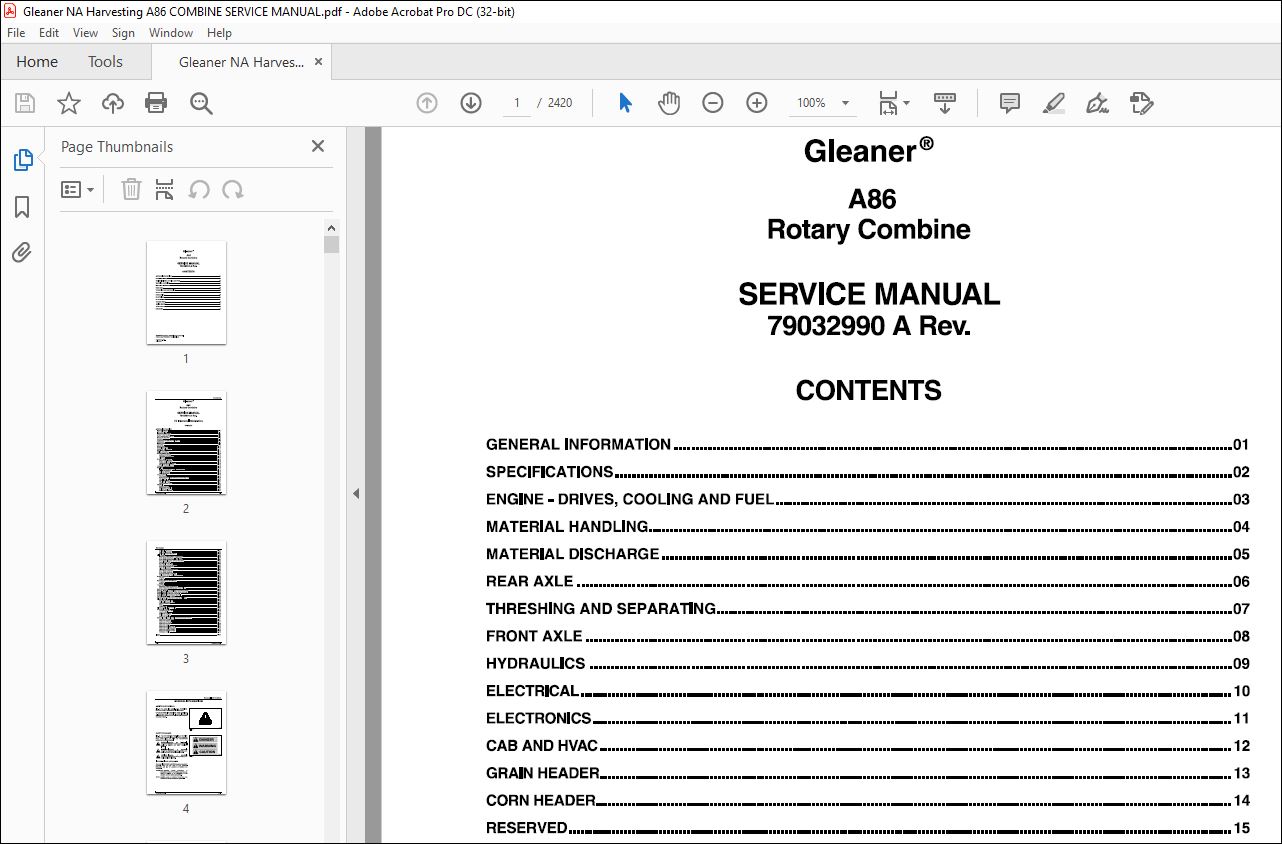Open the Help menu
Viewport: 1282px width, 844px height.
[219, 33]
